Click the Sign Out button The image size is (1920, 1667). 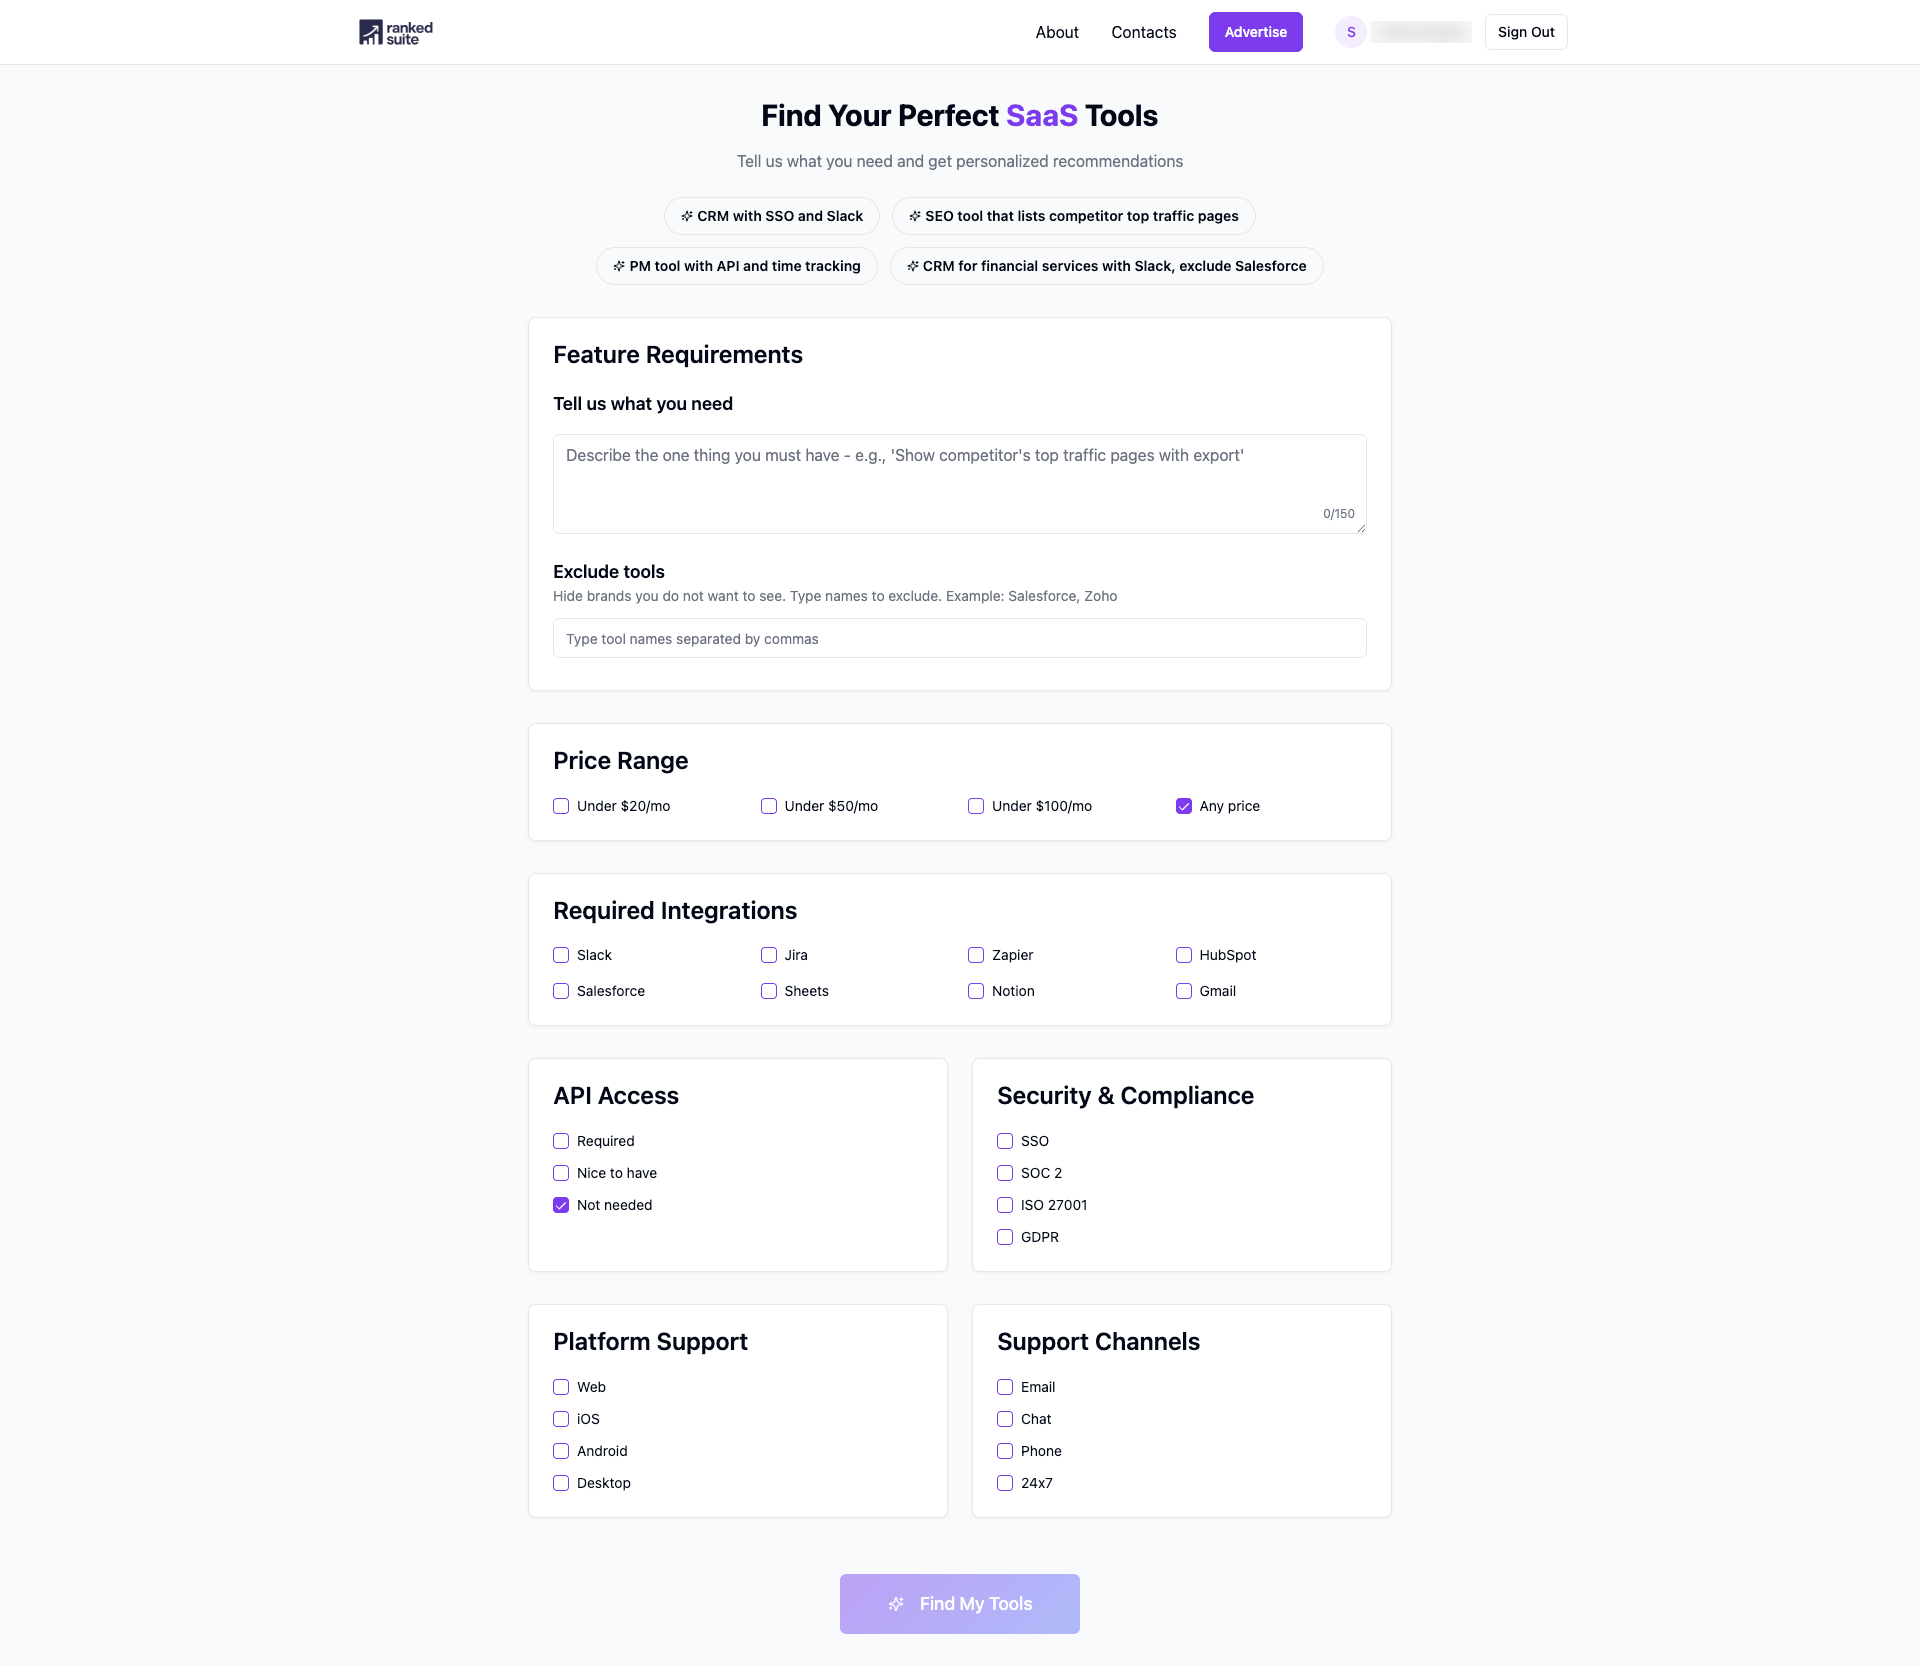click(1525, 32)
